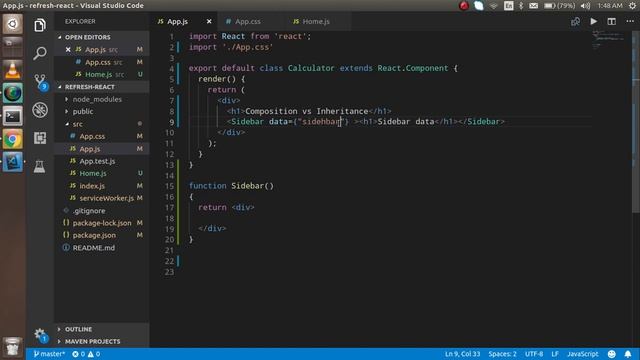Screen dimensions: 640x360
Task: Change end of line sequence LF
Action: point(555,354)
